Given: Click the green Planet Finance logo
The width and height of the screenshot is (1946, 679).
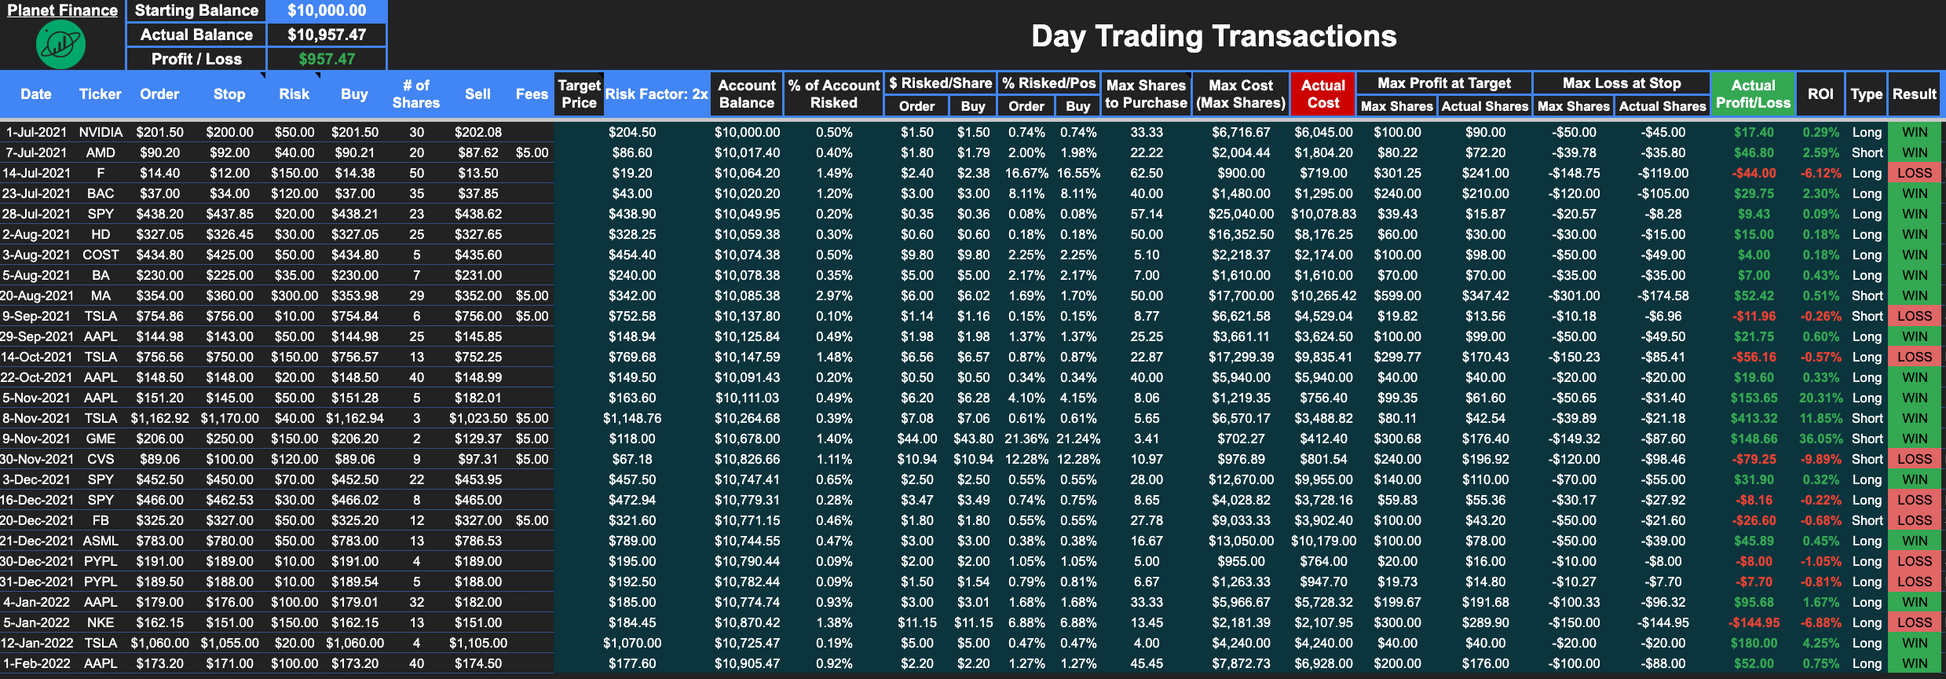Looking at the screenshot, I should pyautogui.click(x=61, y=44).
